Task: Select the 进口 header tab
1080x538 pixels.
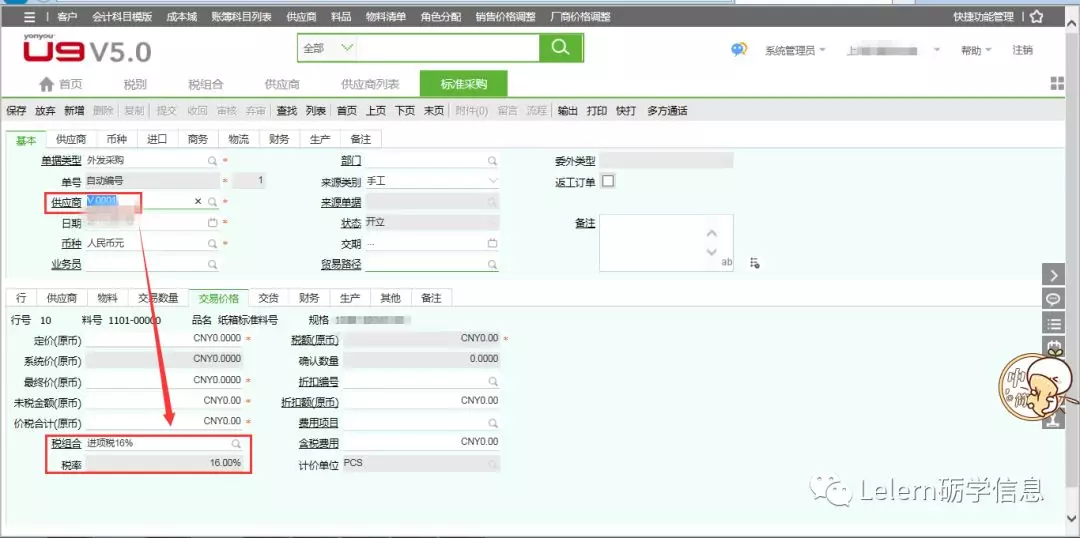Action: point(157,139)
